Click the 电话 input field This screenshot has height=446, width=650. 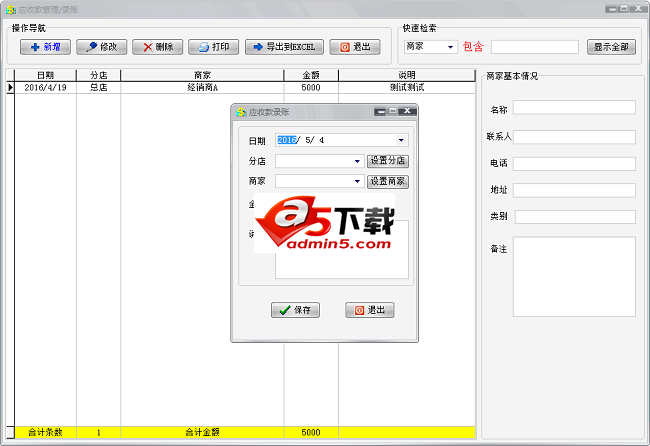coord(574,164)
